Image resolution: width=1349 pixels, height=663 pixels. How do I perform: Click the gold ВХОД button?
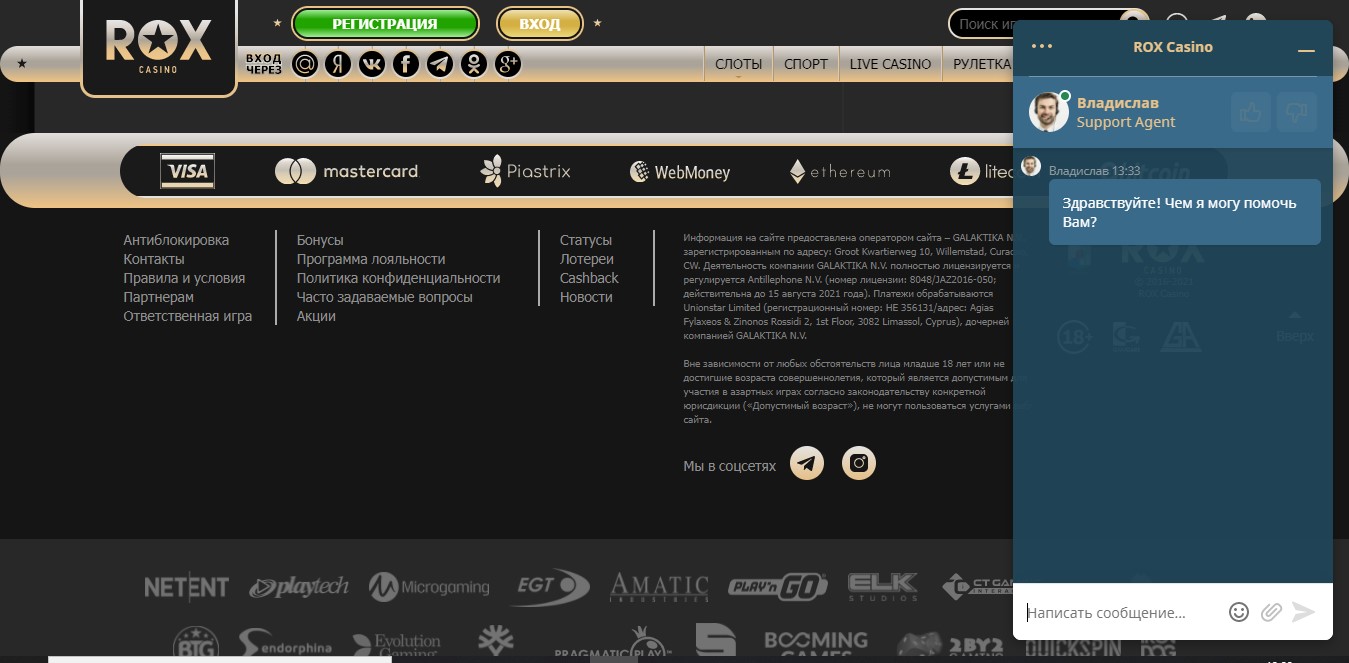pyautogui.click(x=540, y=24)
